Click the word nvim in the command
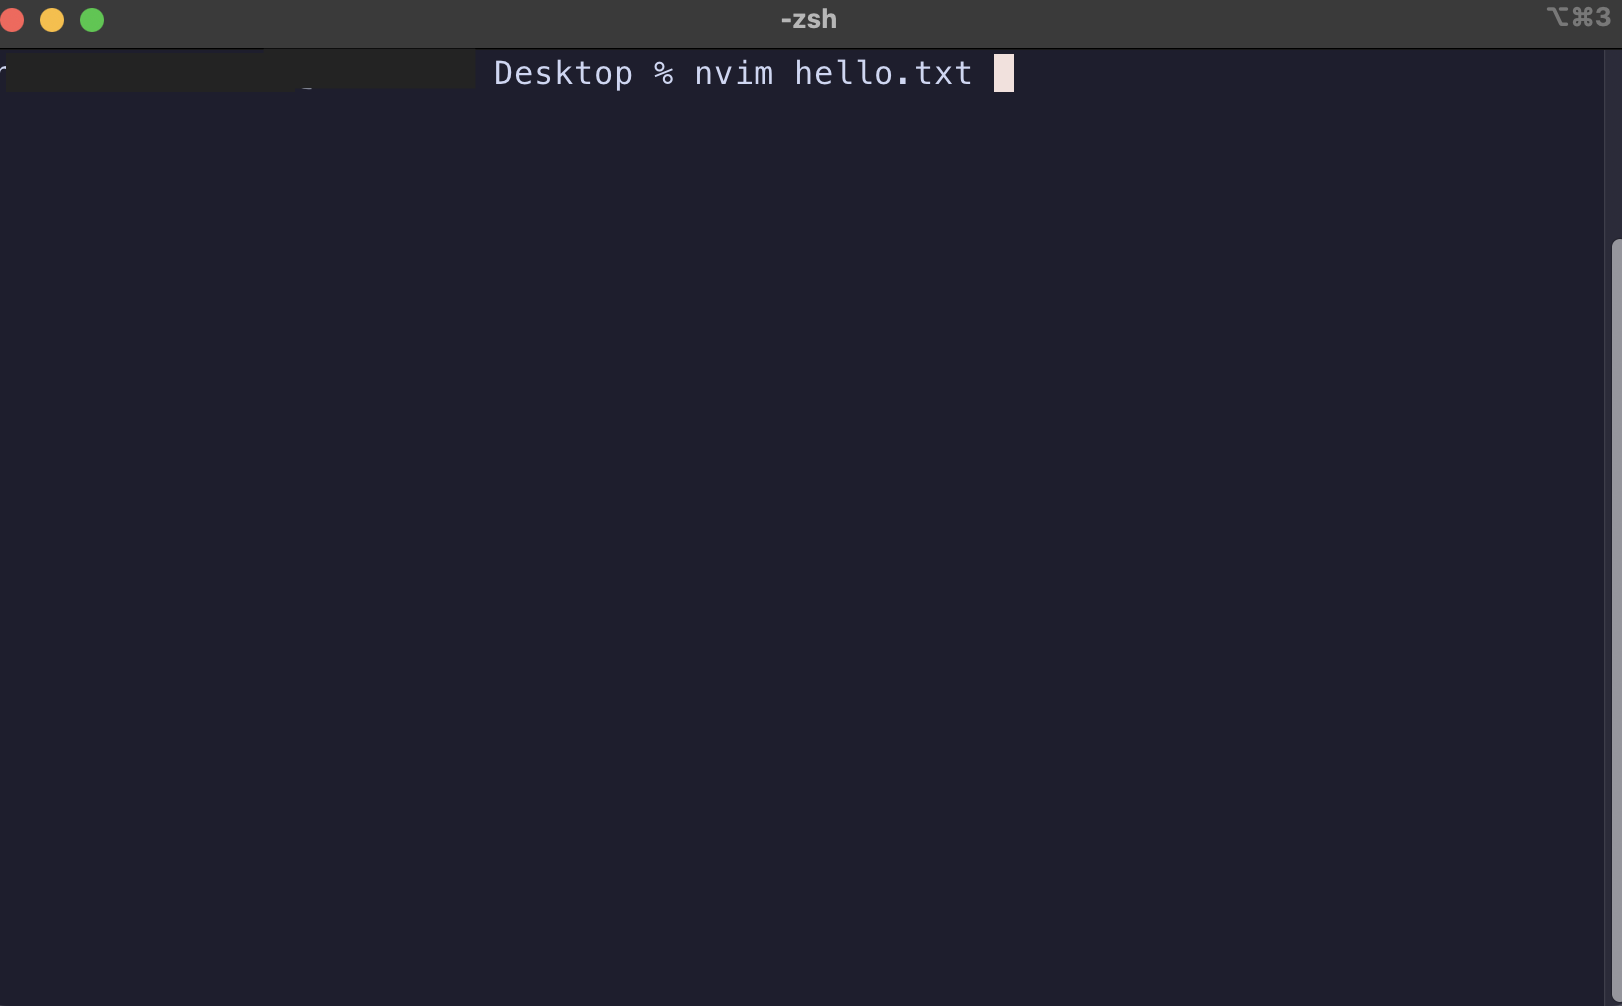Viewport: 1622px width, 1006px height. (x=734, y=73)
